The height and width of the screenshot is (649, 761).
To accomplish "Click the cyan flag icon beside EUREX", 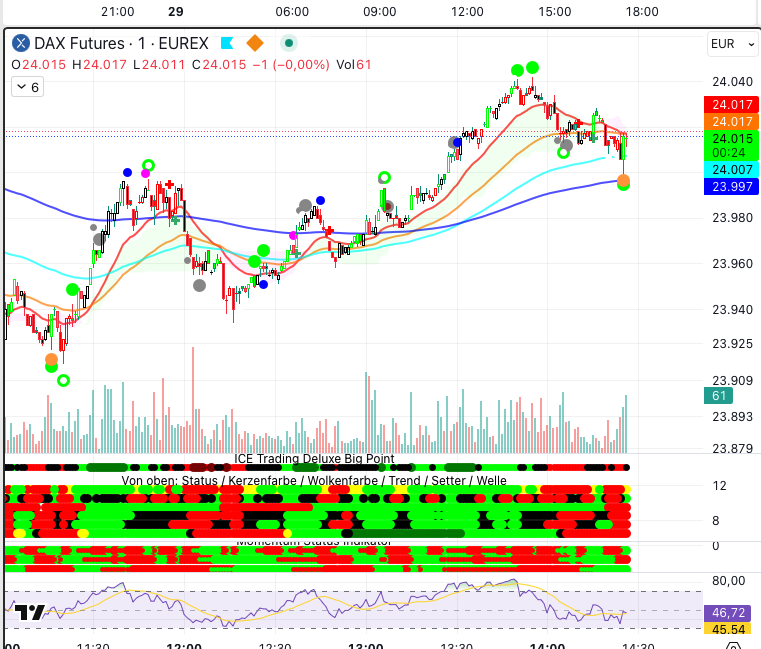I will click(227, 43).
